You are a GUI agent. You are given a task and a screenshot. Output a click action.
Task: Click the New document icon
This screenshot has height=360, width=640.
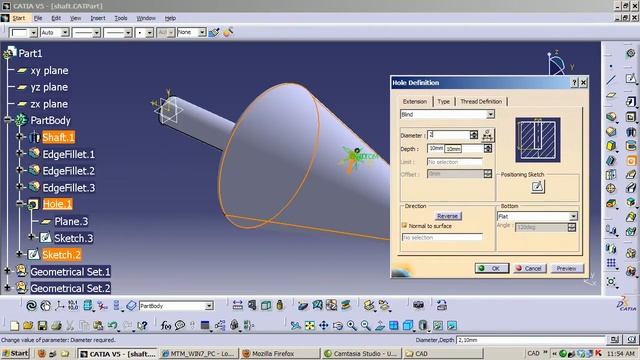[15, 325]
